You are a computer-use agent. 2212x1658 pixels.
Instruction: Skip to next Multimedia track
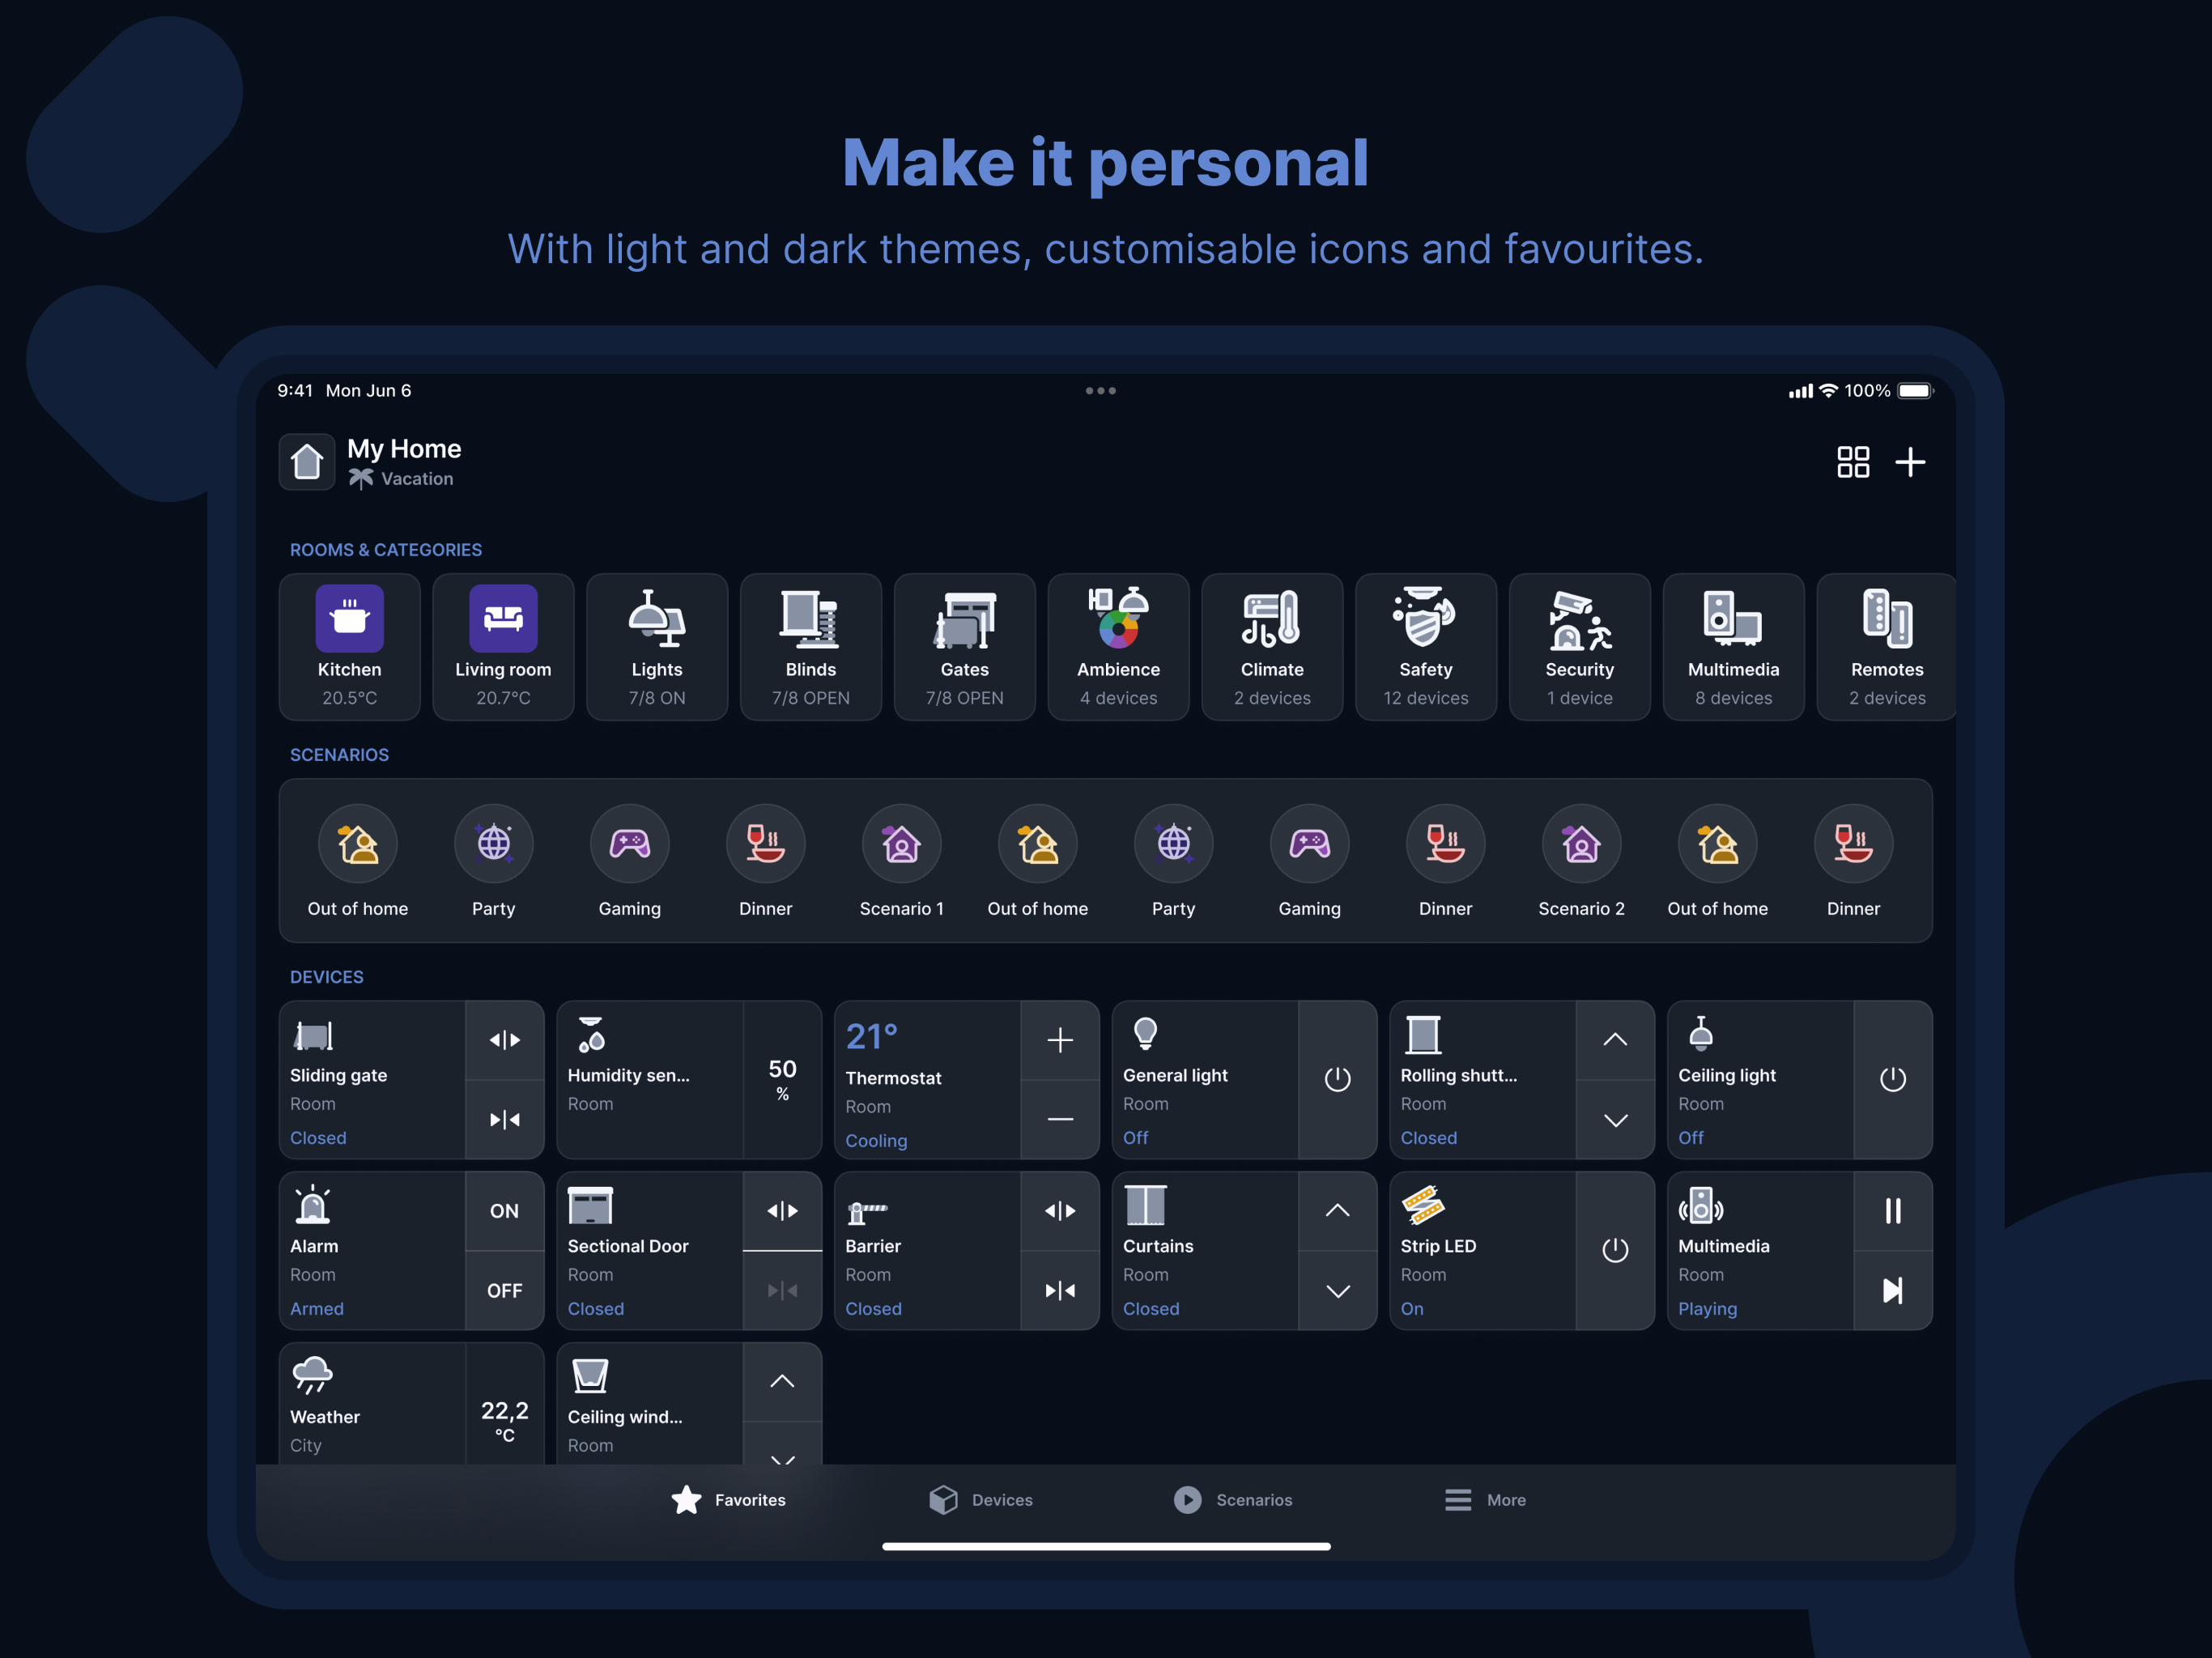coord(1893,1291)
